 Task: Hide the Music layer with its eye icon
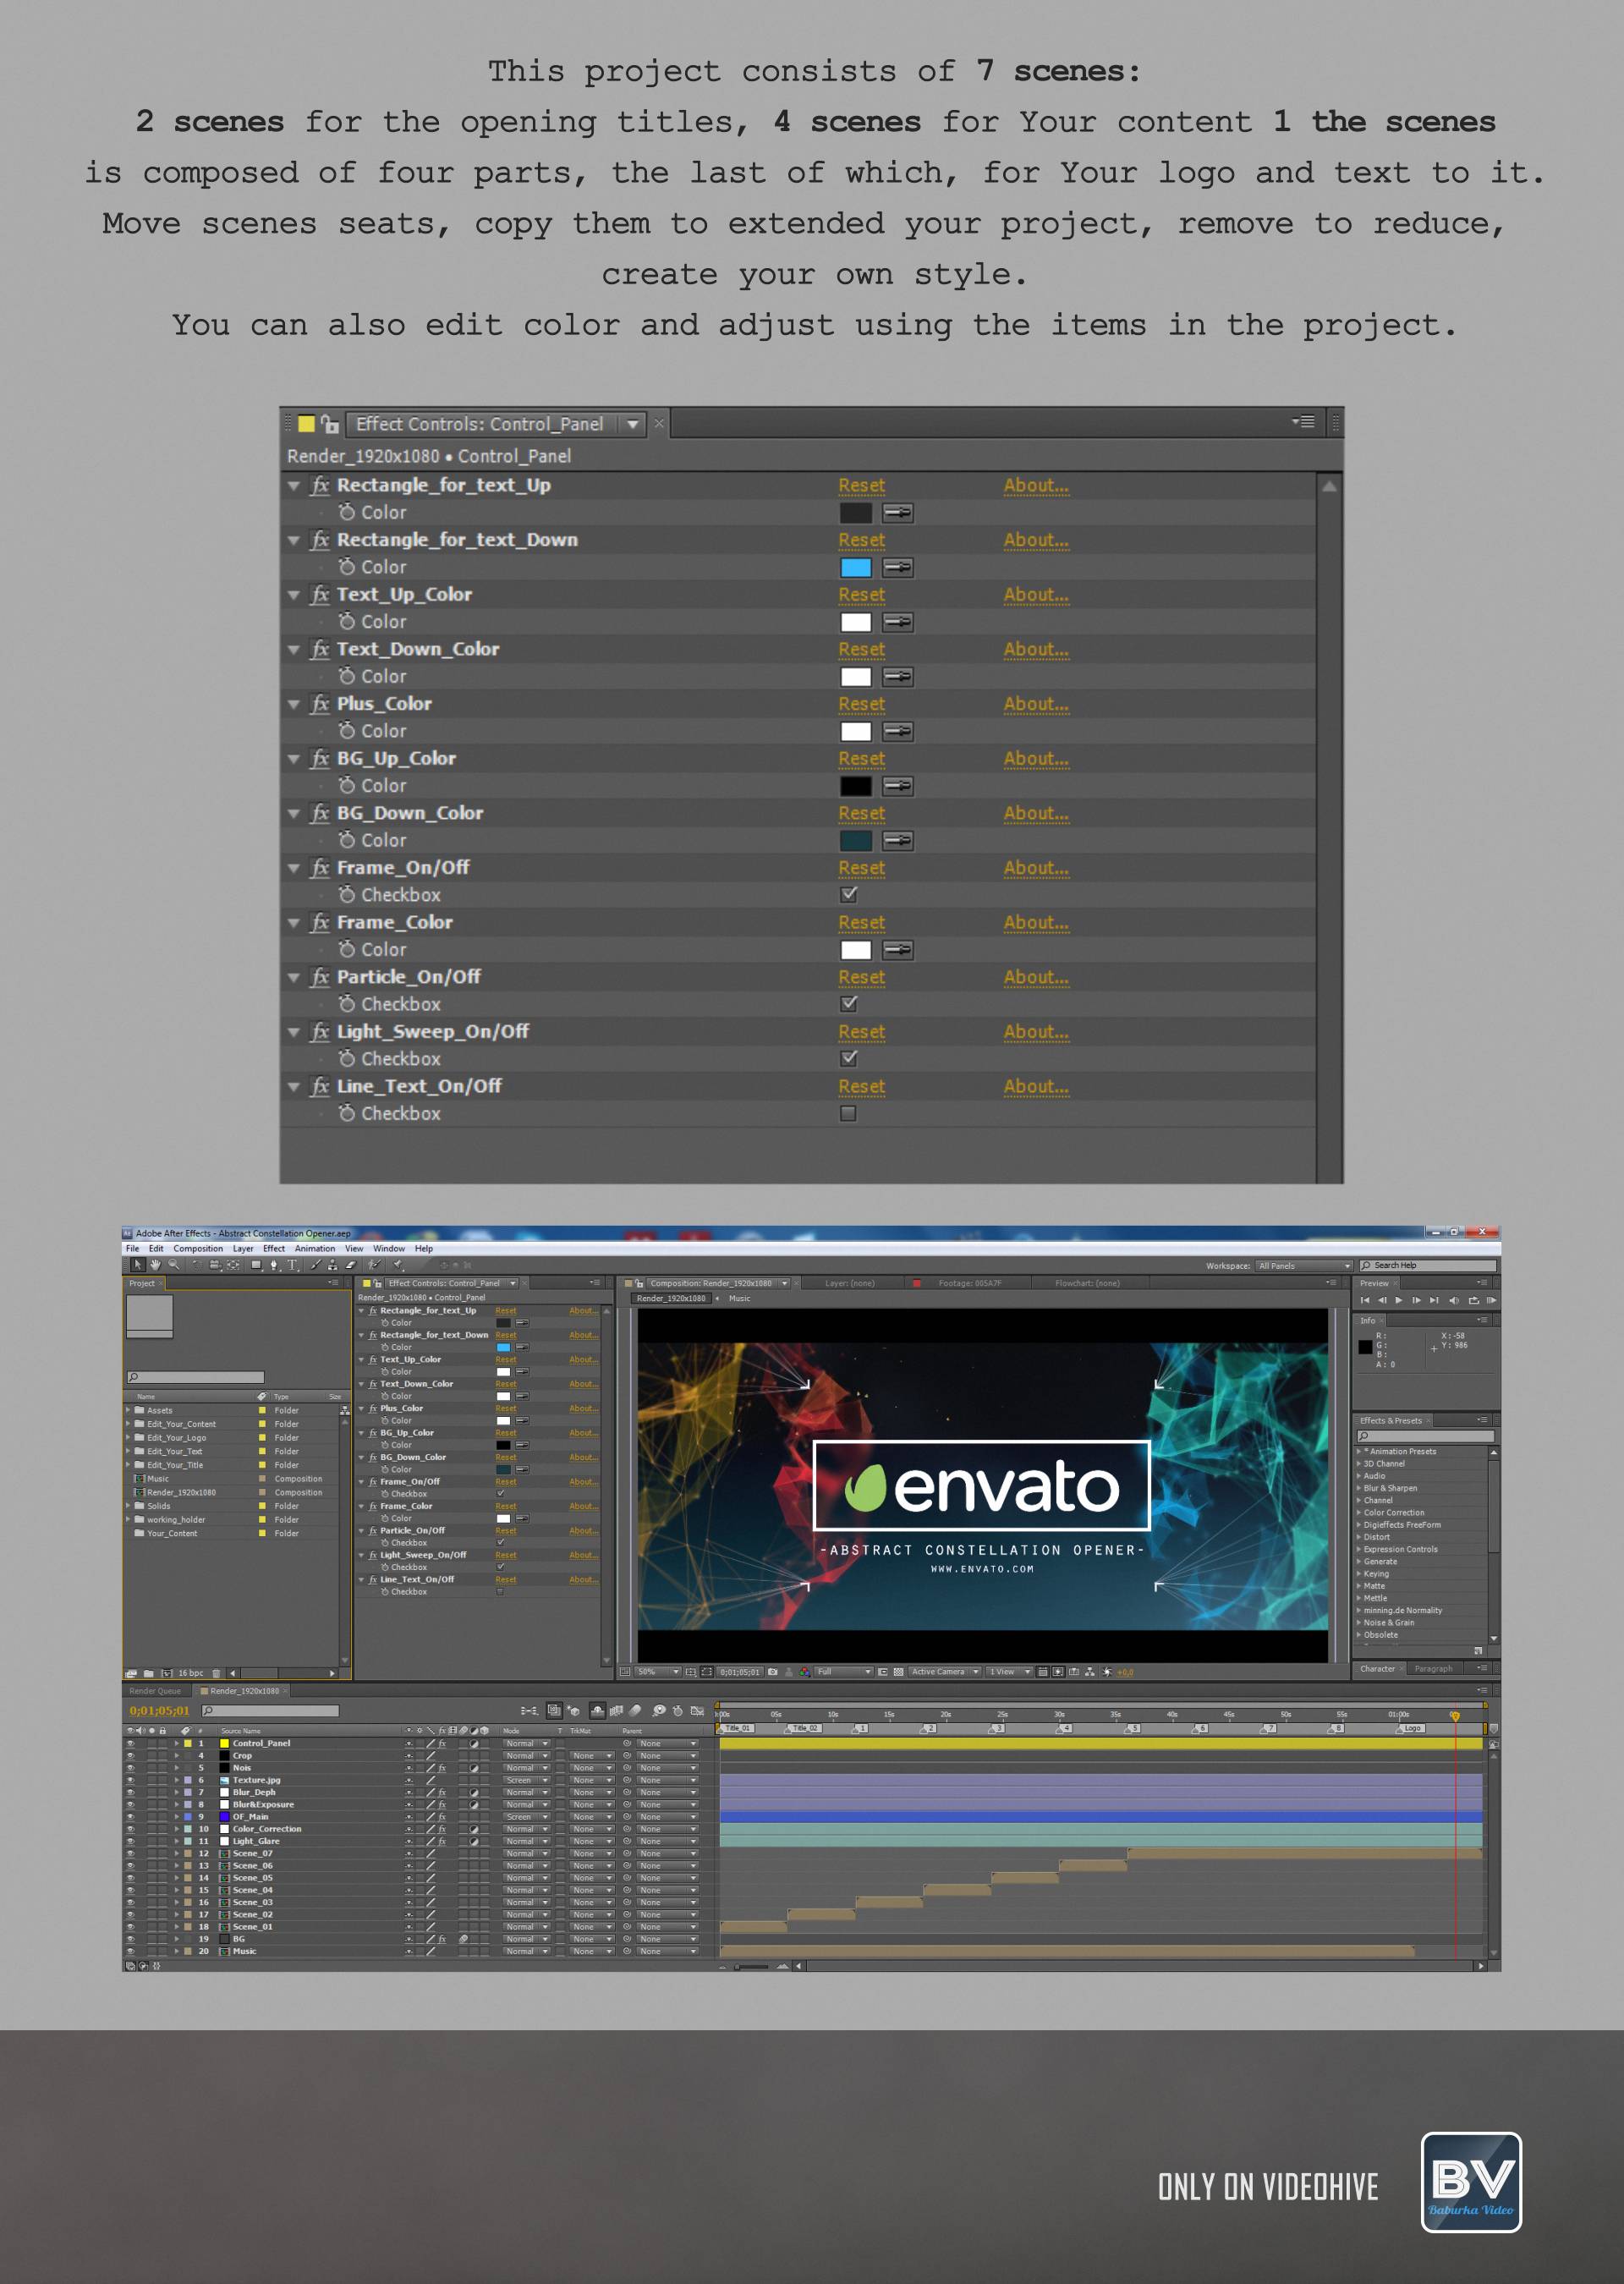tap(130, 1952)
